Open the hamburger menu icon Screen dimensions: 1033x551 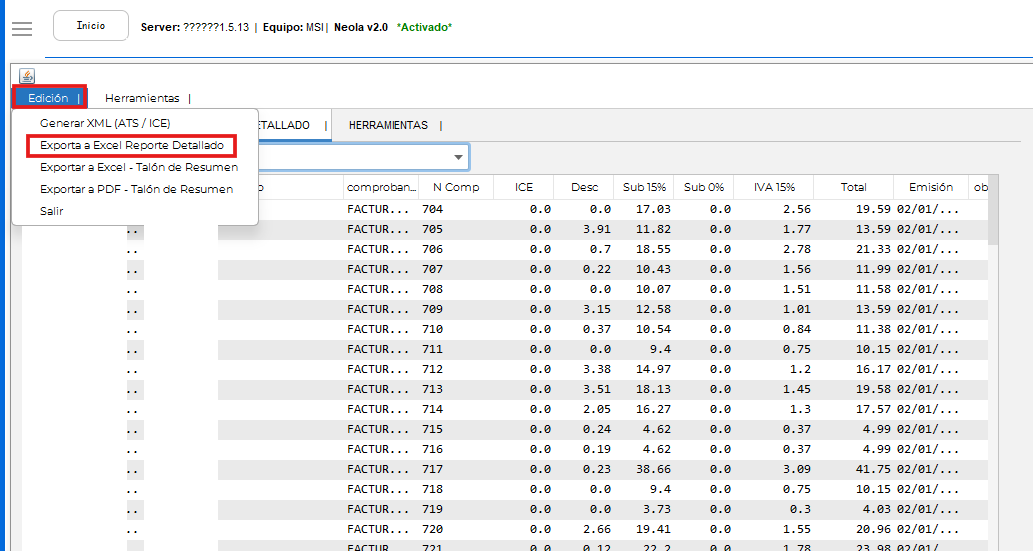[x=22, y=28]
